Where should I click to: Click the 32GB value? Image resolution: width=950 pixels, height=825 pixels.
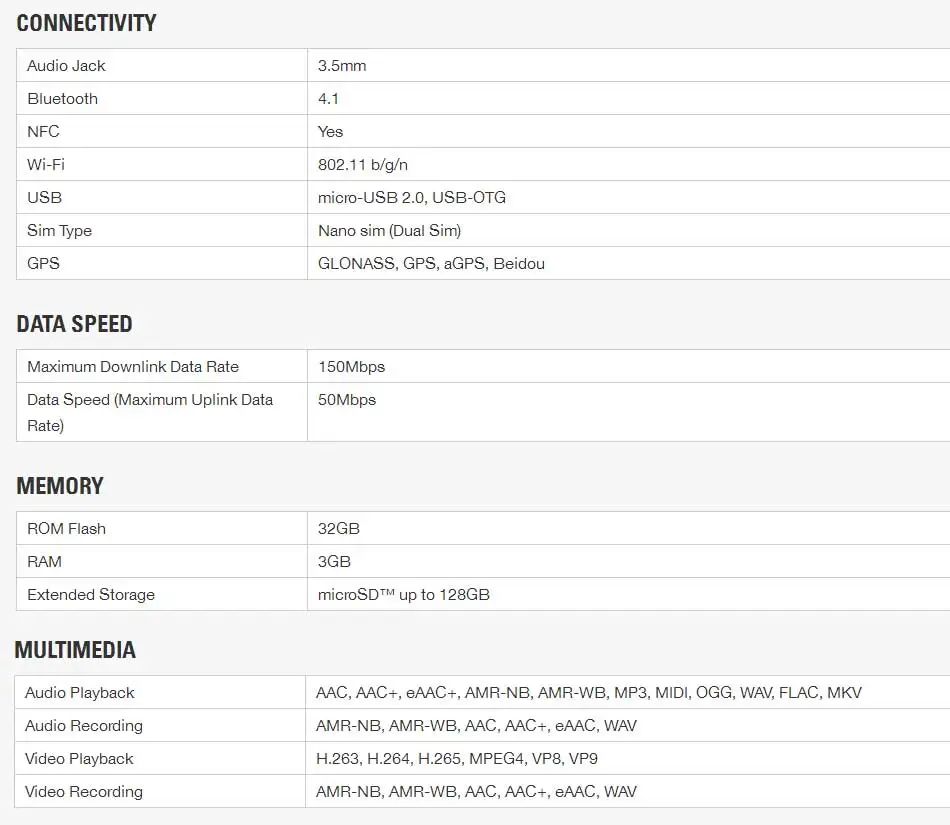click(339, 529)
